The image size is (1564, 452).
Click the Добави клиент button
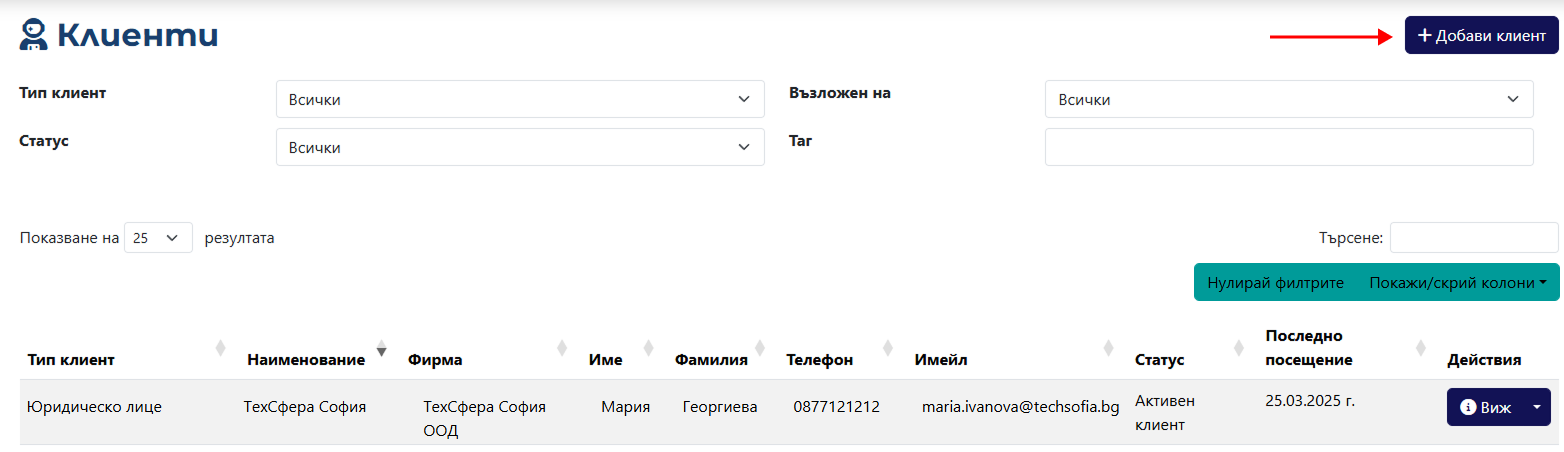(x=1482, y=35)
